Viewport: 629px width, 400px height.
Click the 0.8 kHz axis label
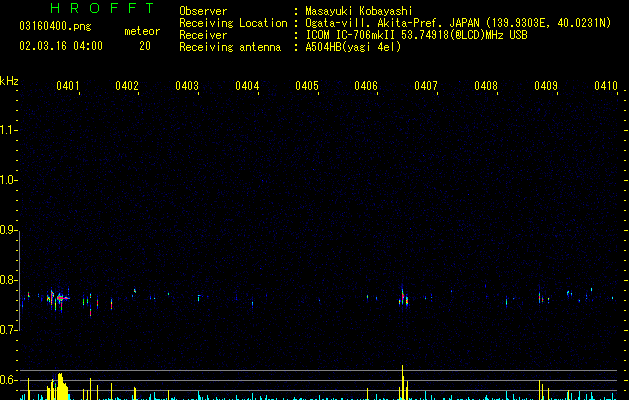[x=8, y=280]
